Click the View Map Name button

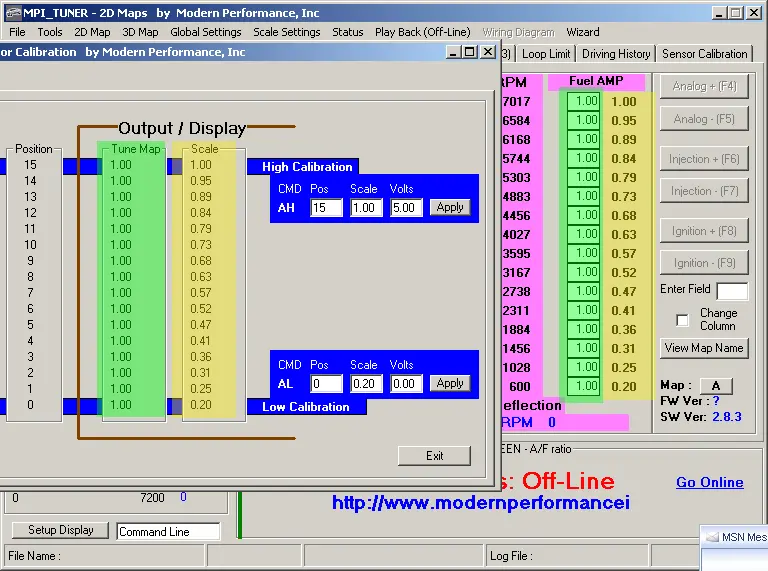[x=704, y=348]
